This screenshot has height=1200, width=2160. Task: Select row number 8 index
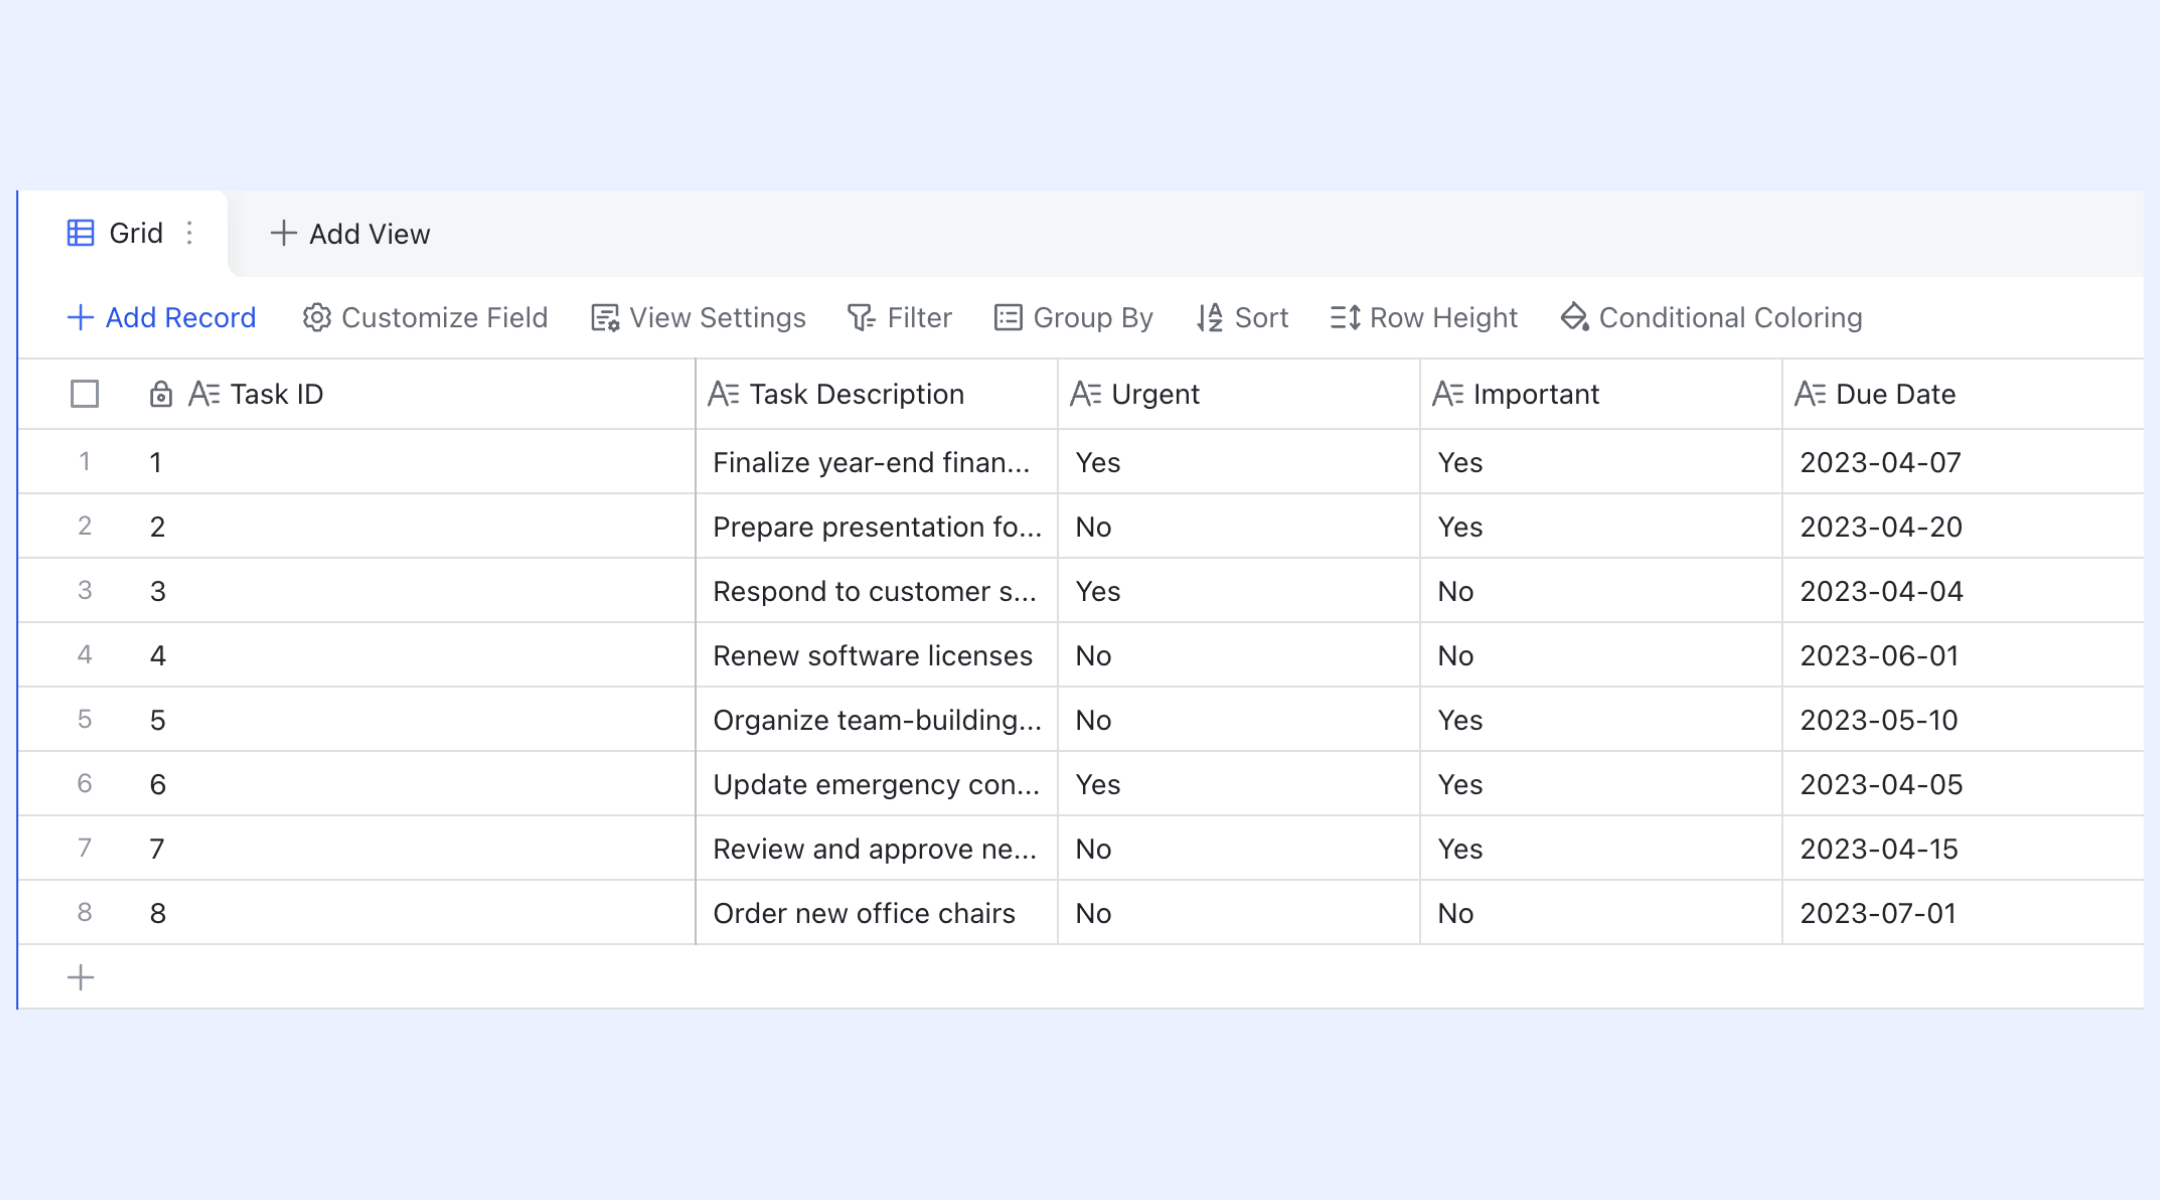[85, 912]
